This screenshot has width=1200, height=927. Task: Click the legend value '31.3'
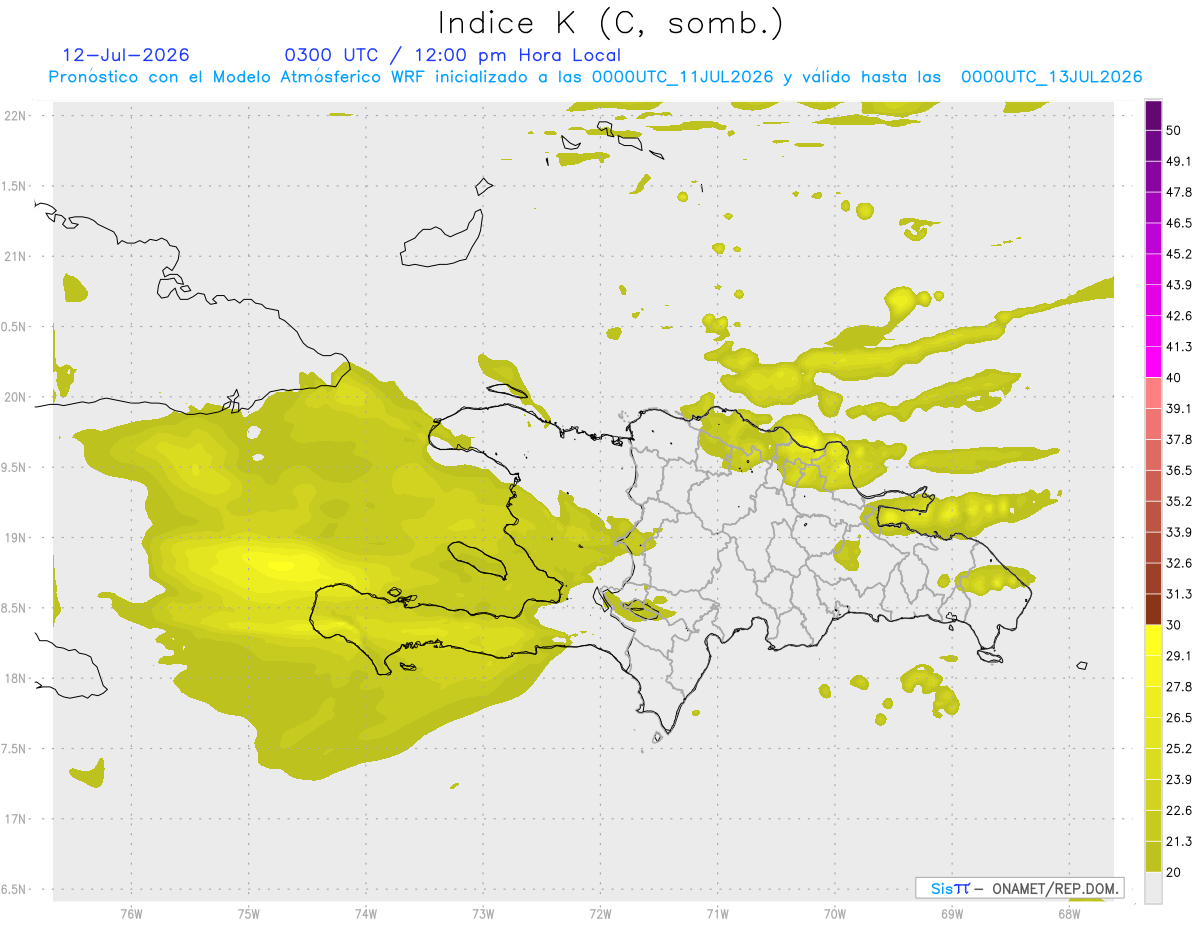[1179, 594]
